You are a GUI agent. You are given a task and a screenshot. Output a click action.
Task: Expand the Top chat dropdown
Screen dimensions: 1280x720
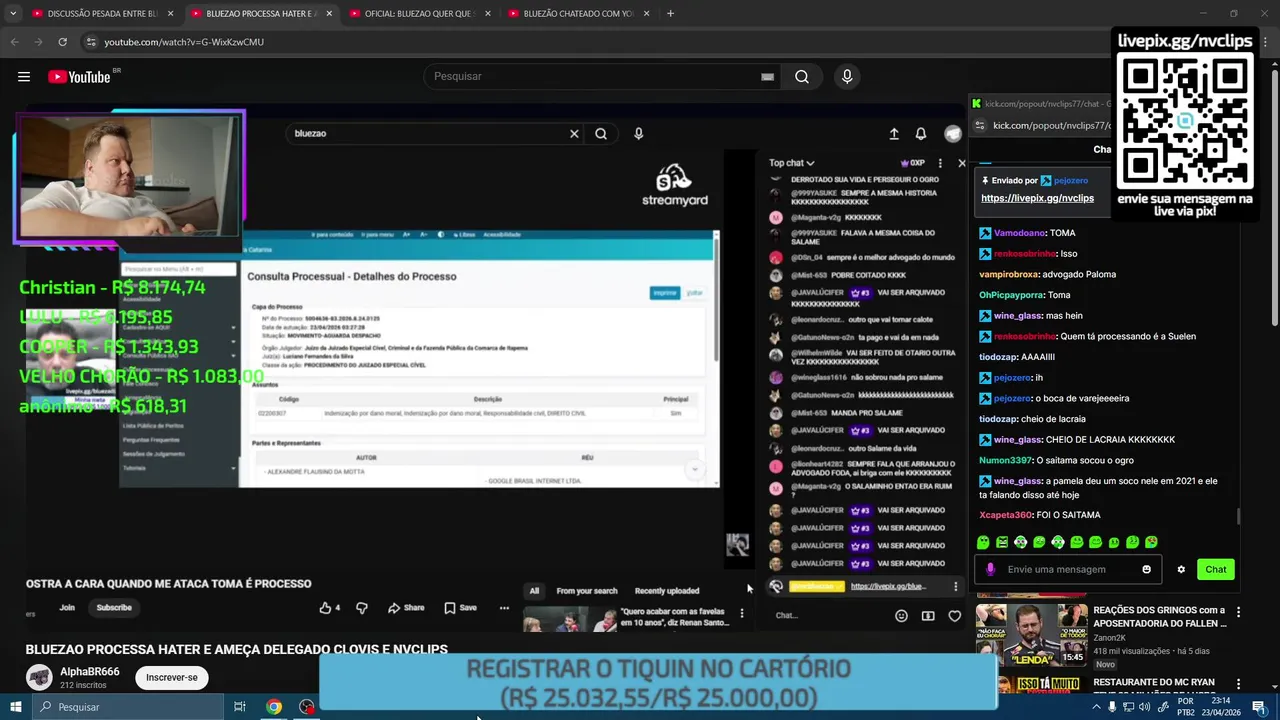[792, 163]
